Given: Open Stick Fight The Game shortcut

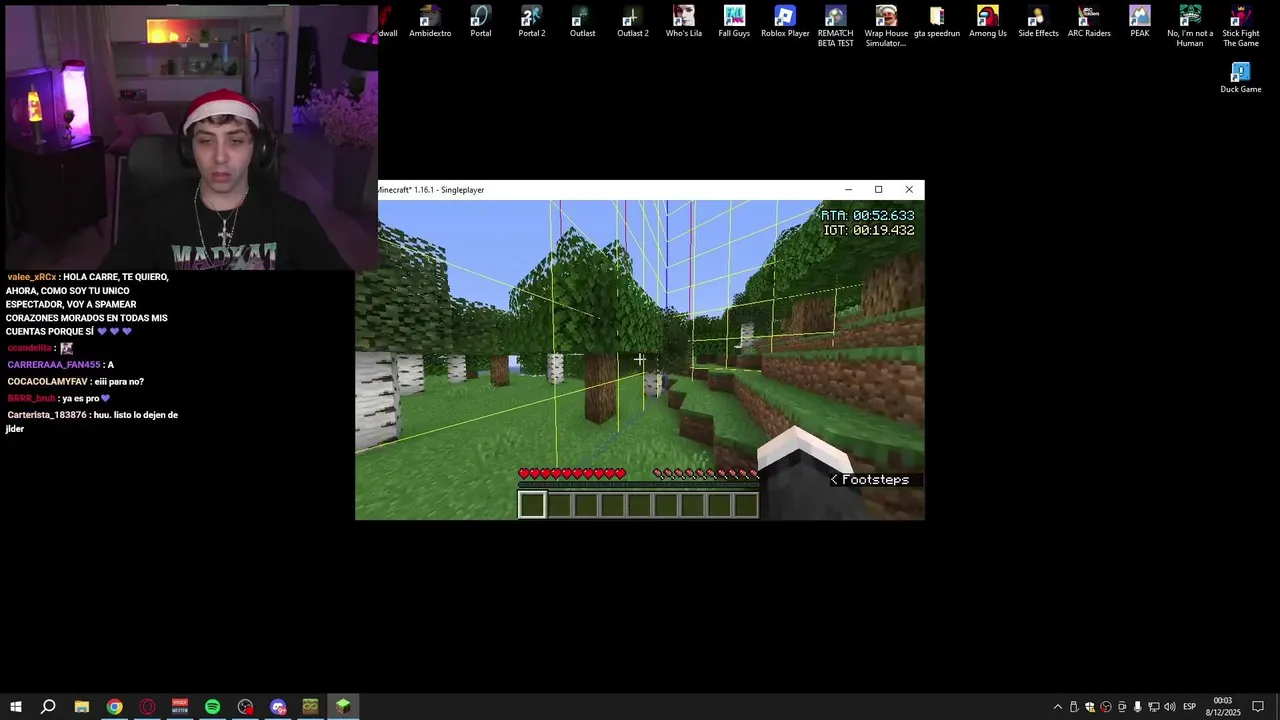Looking at the screenshot, I should pos(1241,26).
